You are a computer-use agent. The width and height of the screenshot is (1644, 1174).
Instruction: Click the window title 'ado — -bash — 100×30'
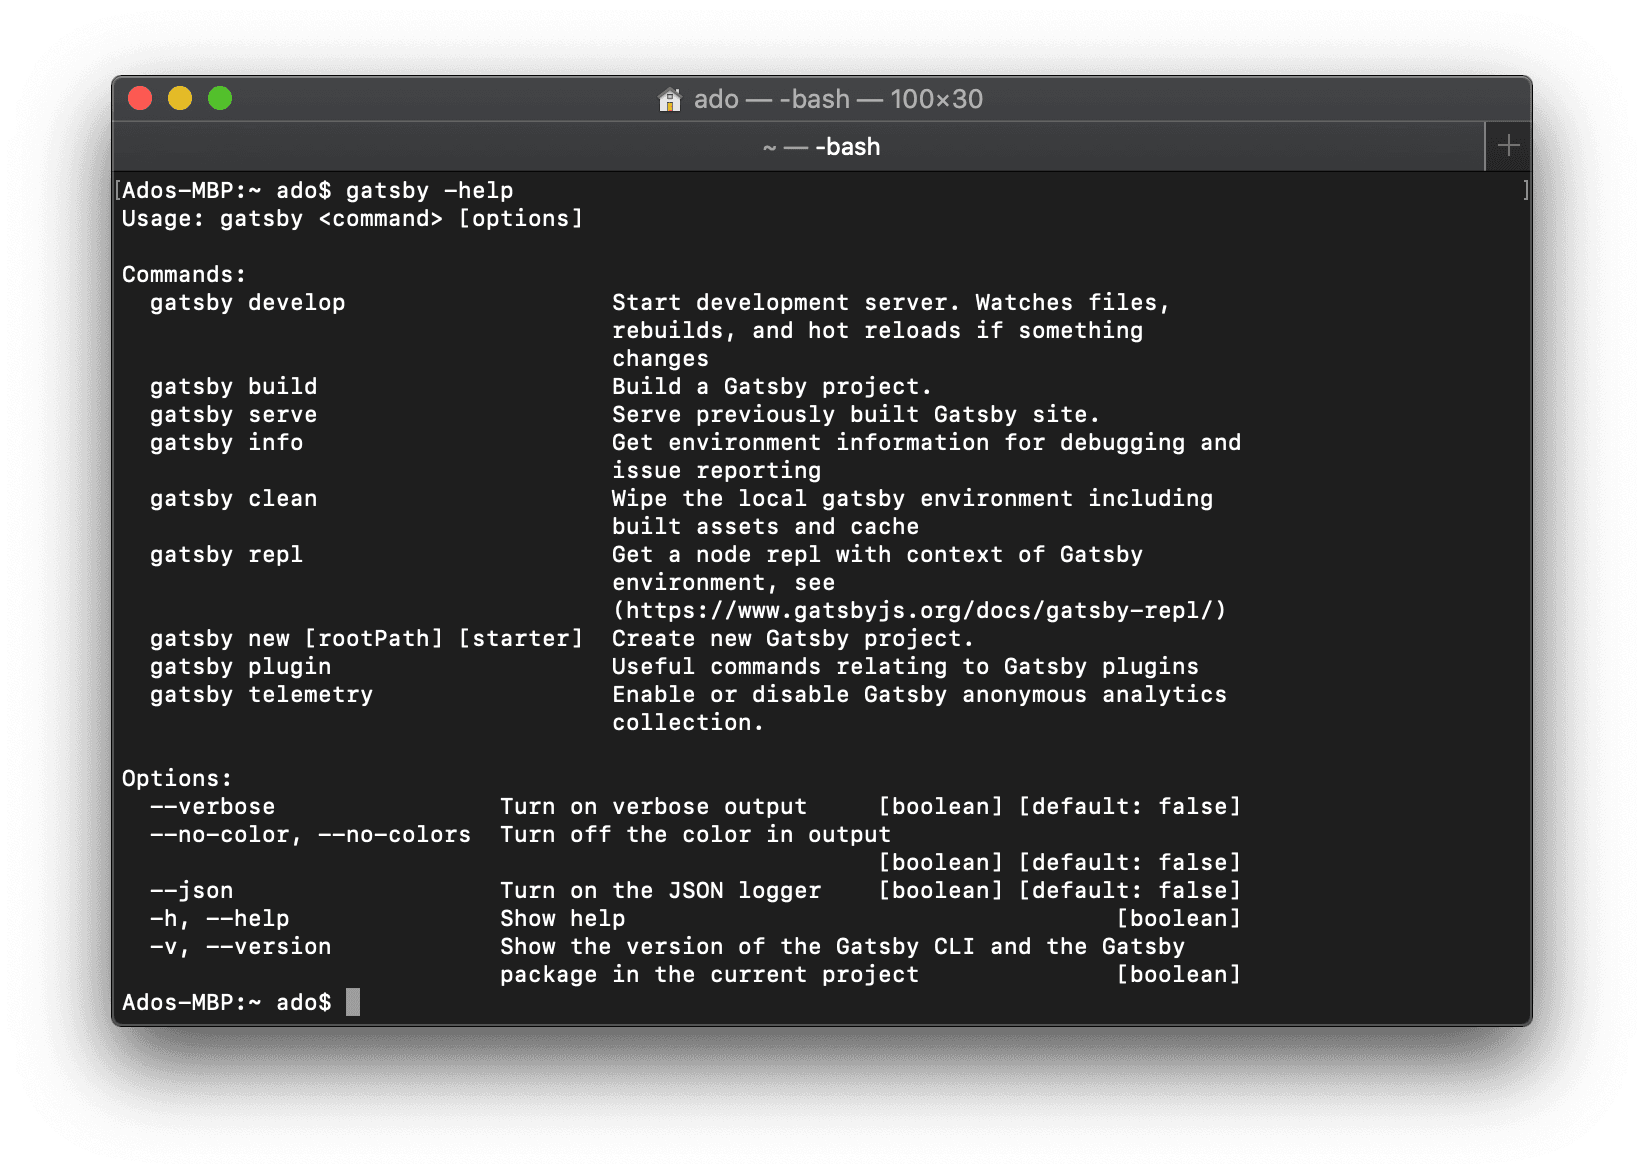click(838, 99)
